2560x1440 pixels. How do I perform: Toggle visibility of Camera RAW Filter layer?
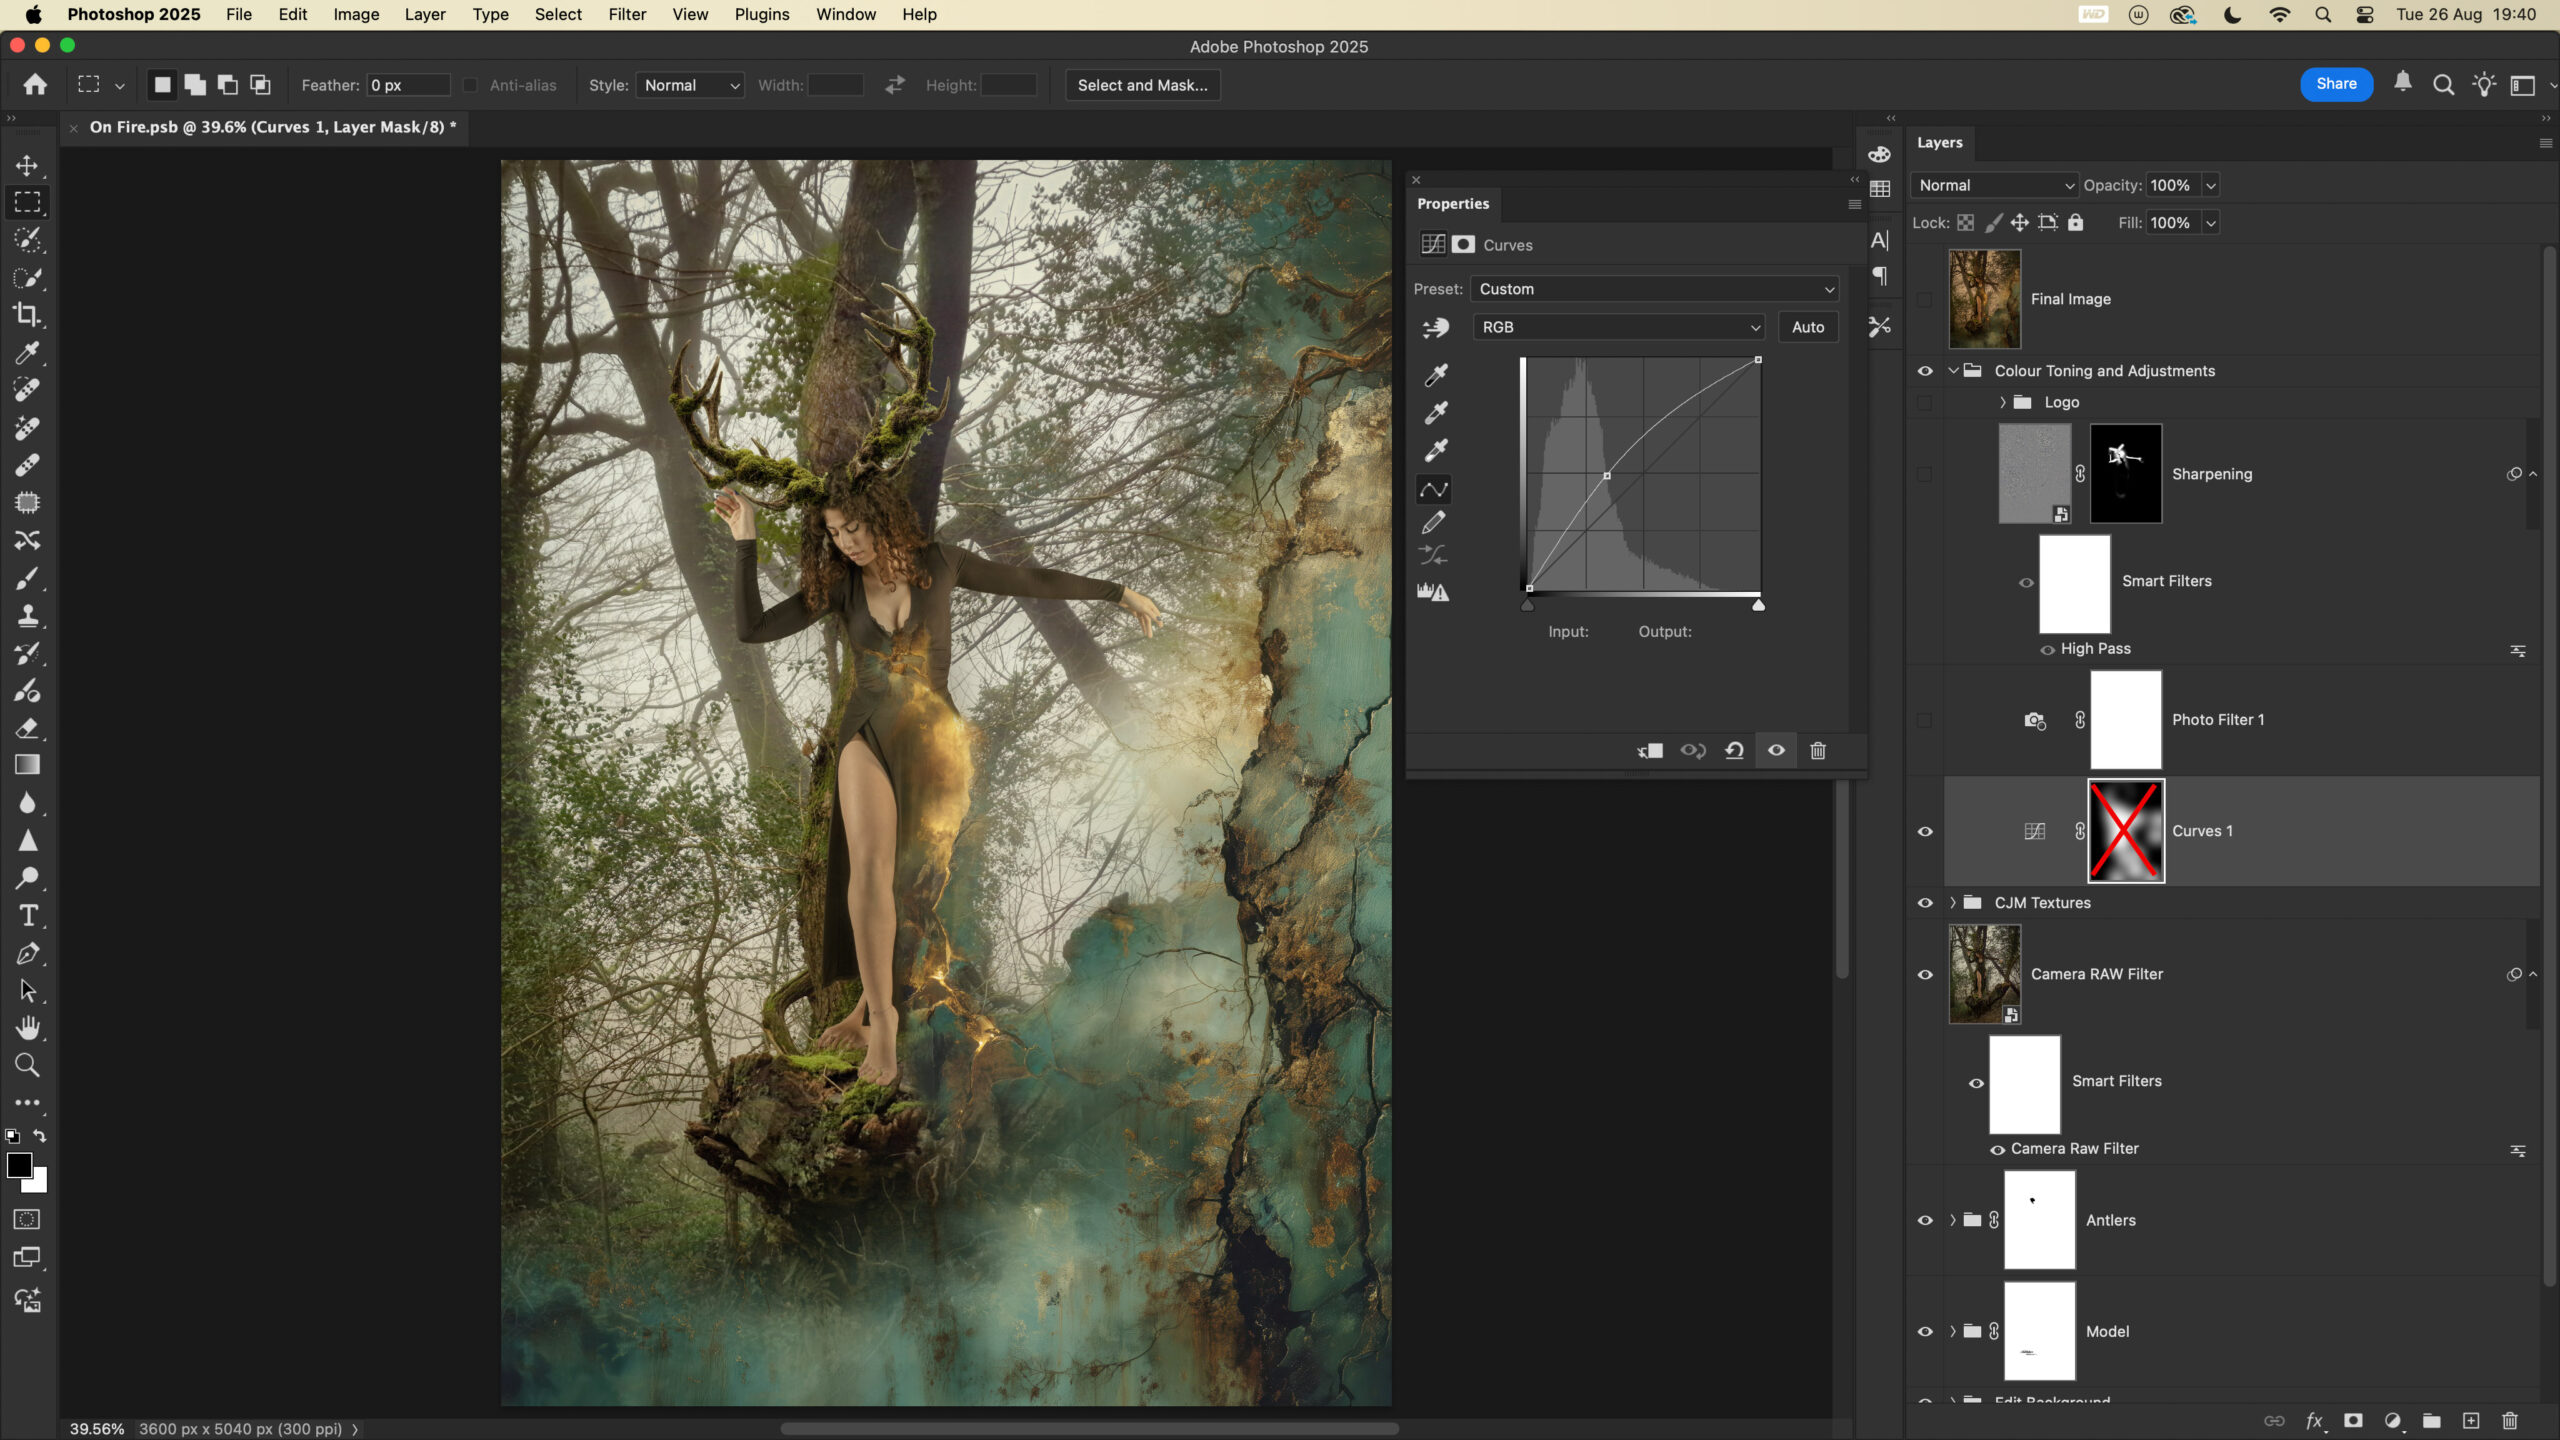point(1925,975)
